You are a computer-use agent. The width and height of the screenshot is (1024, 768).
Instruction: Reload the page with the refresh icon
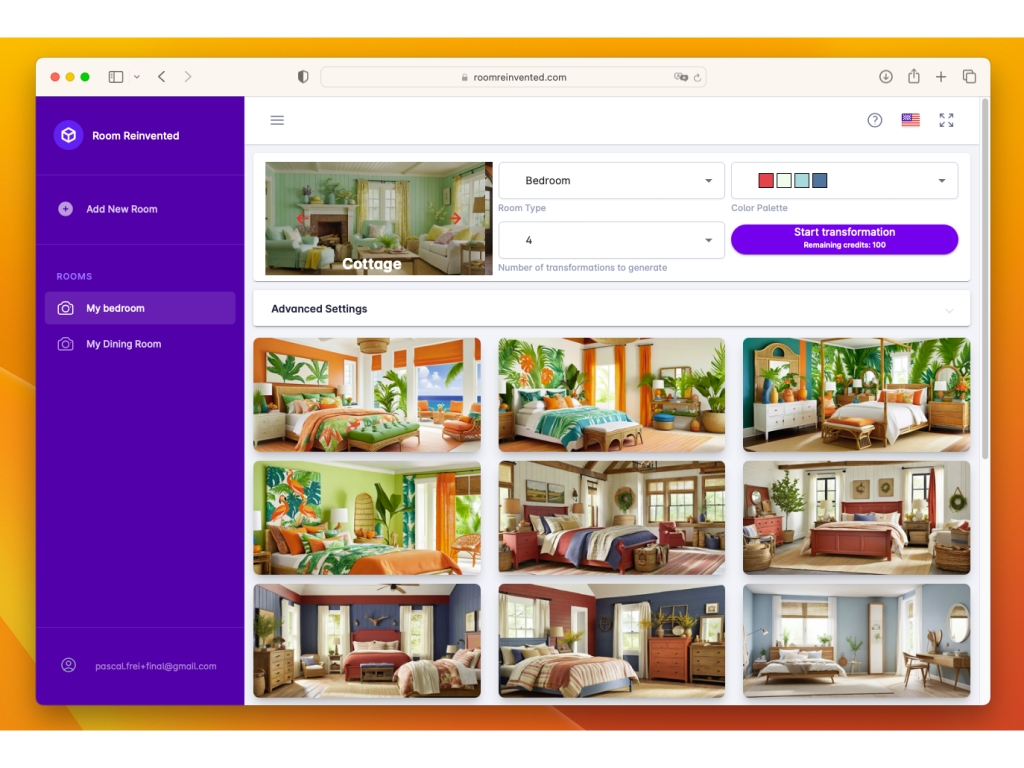(697, 77)
